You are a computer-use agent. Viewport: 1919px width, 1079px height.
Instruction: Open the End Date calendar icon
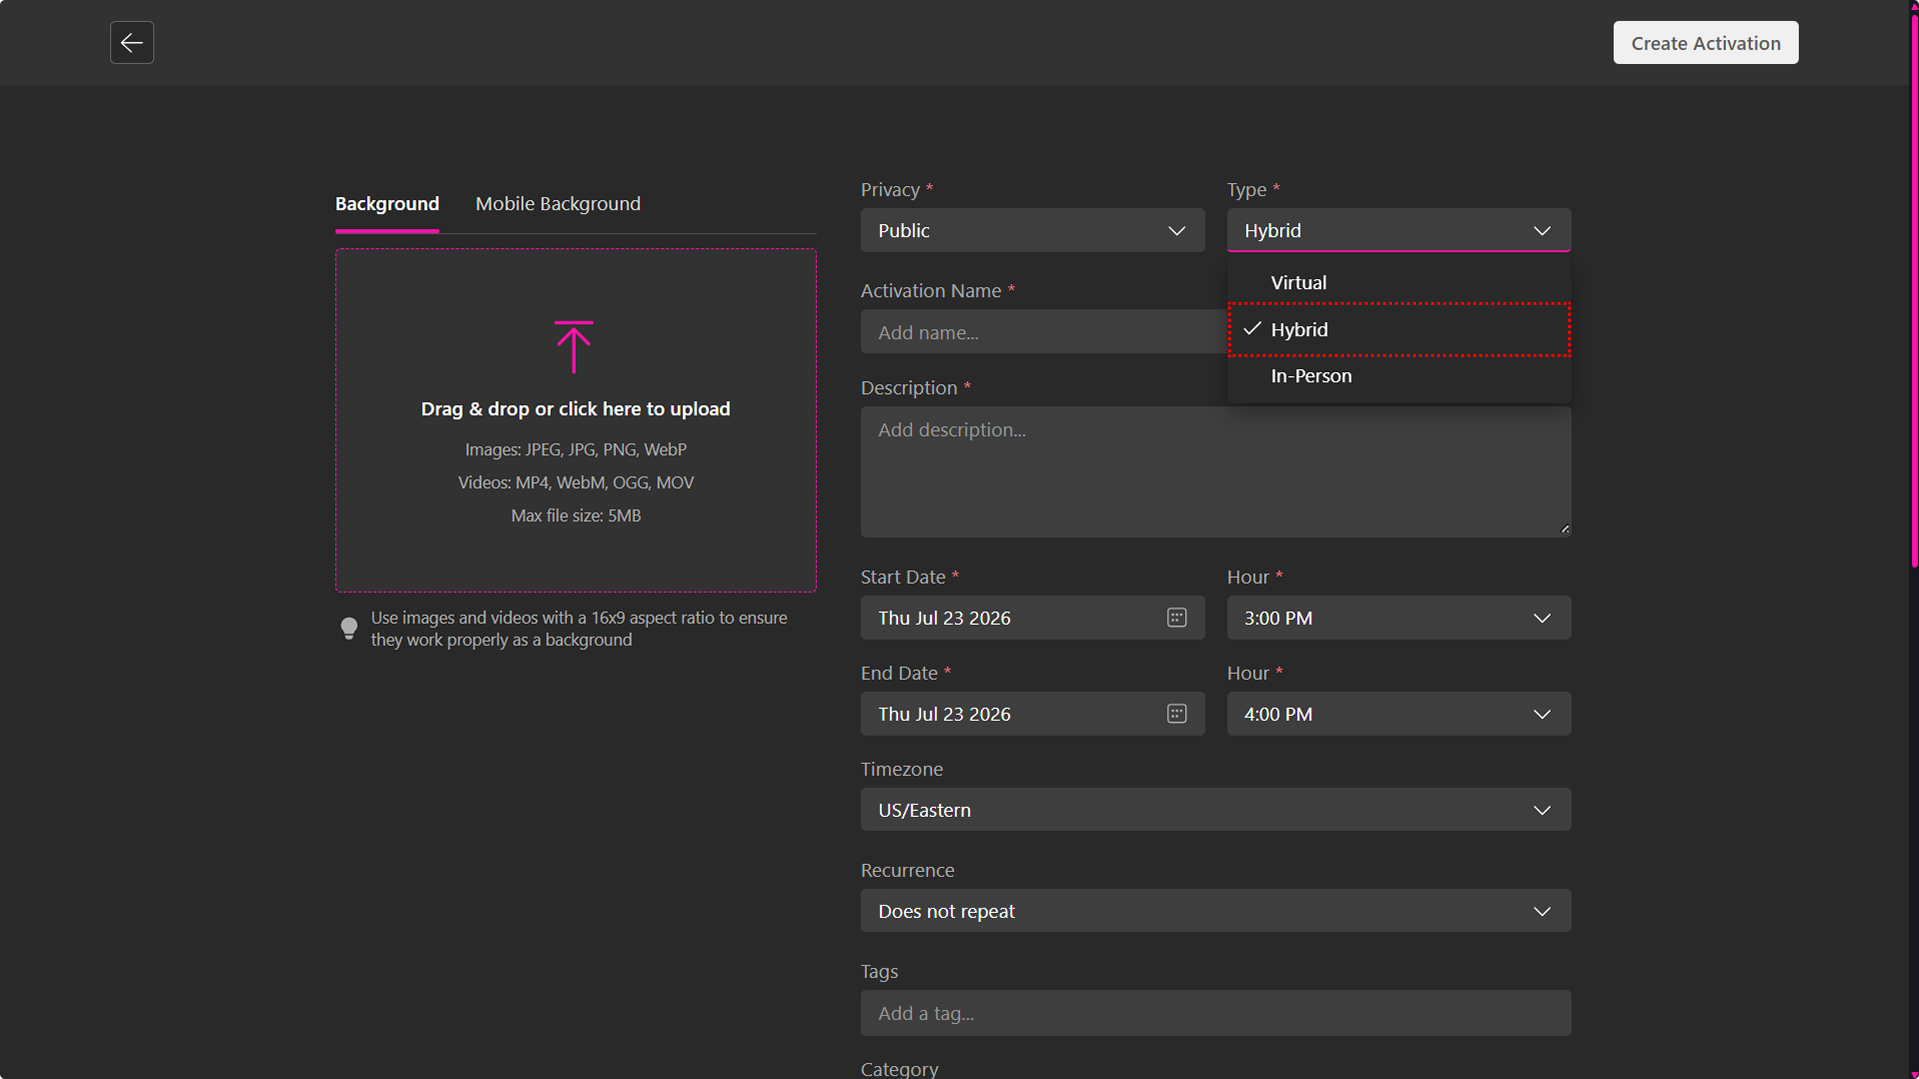click(1177, 714)
